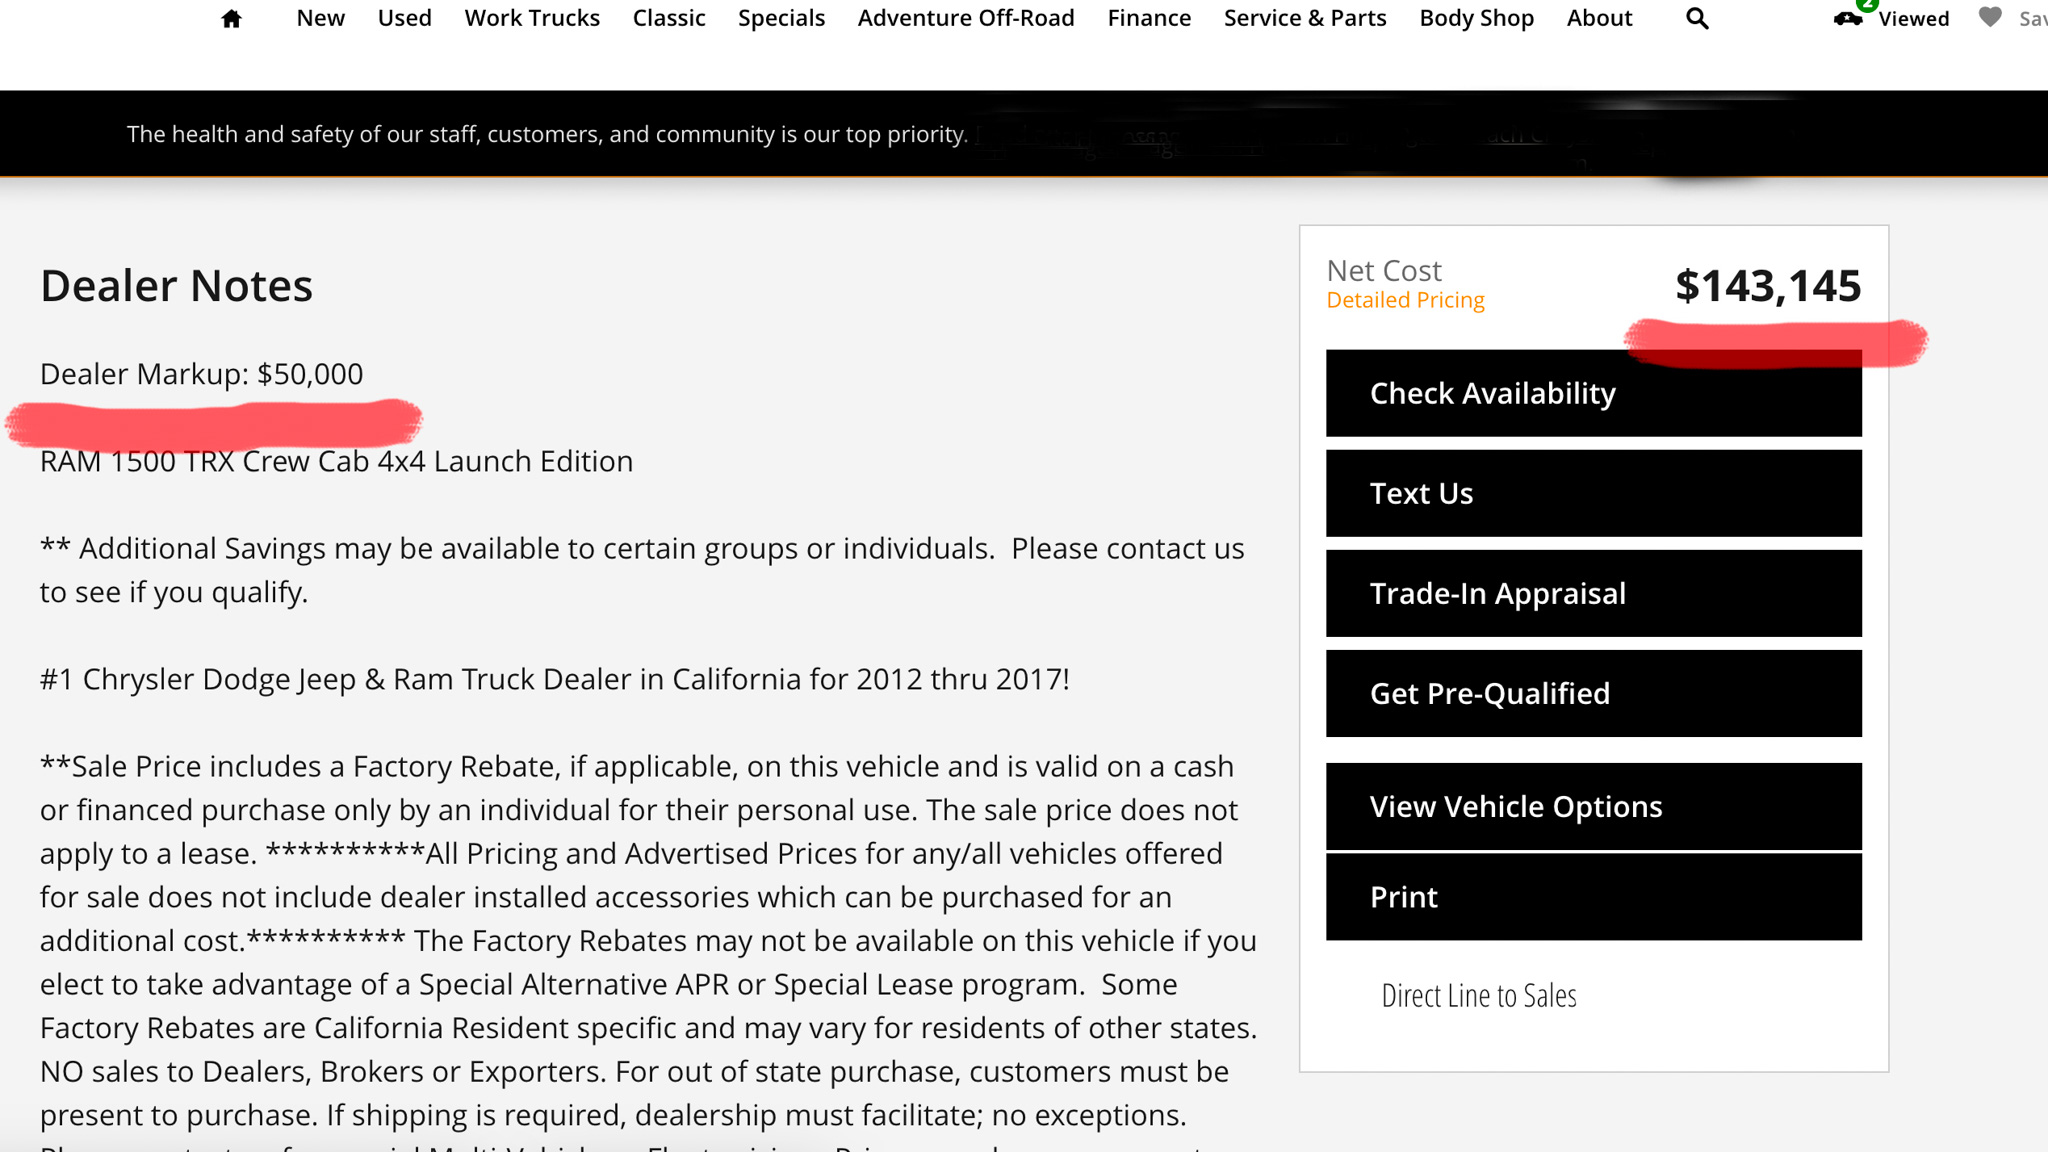The image size is (2048, 1152).
Task: Click the About menu item
Action: coord(1599,18)
